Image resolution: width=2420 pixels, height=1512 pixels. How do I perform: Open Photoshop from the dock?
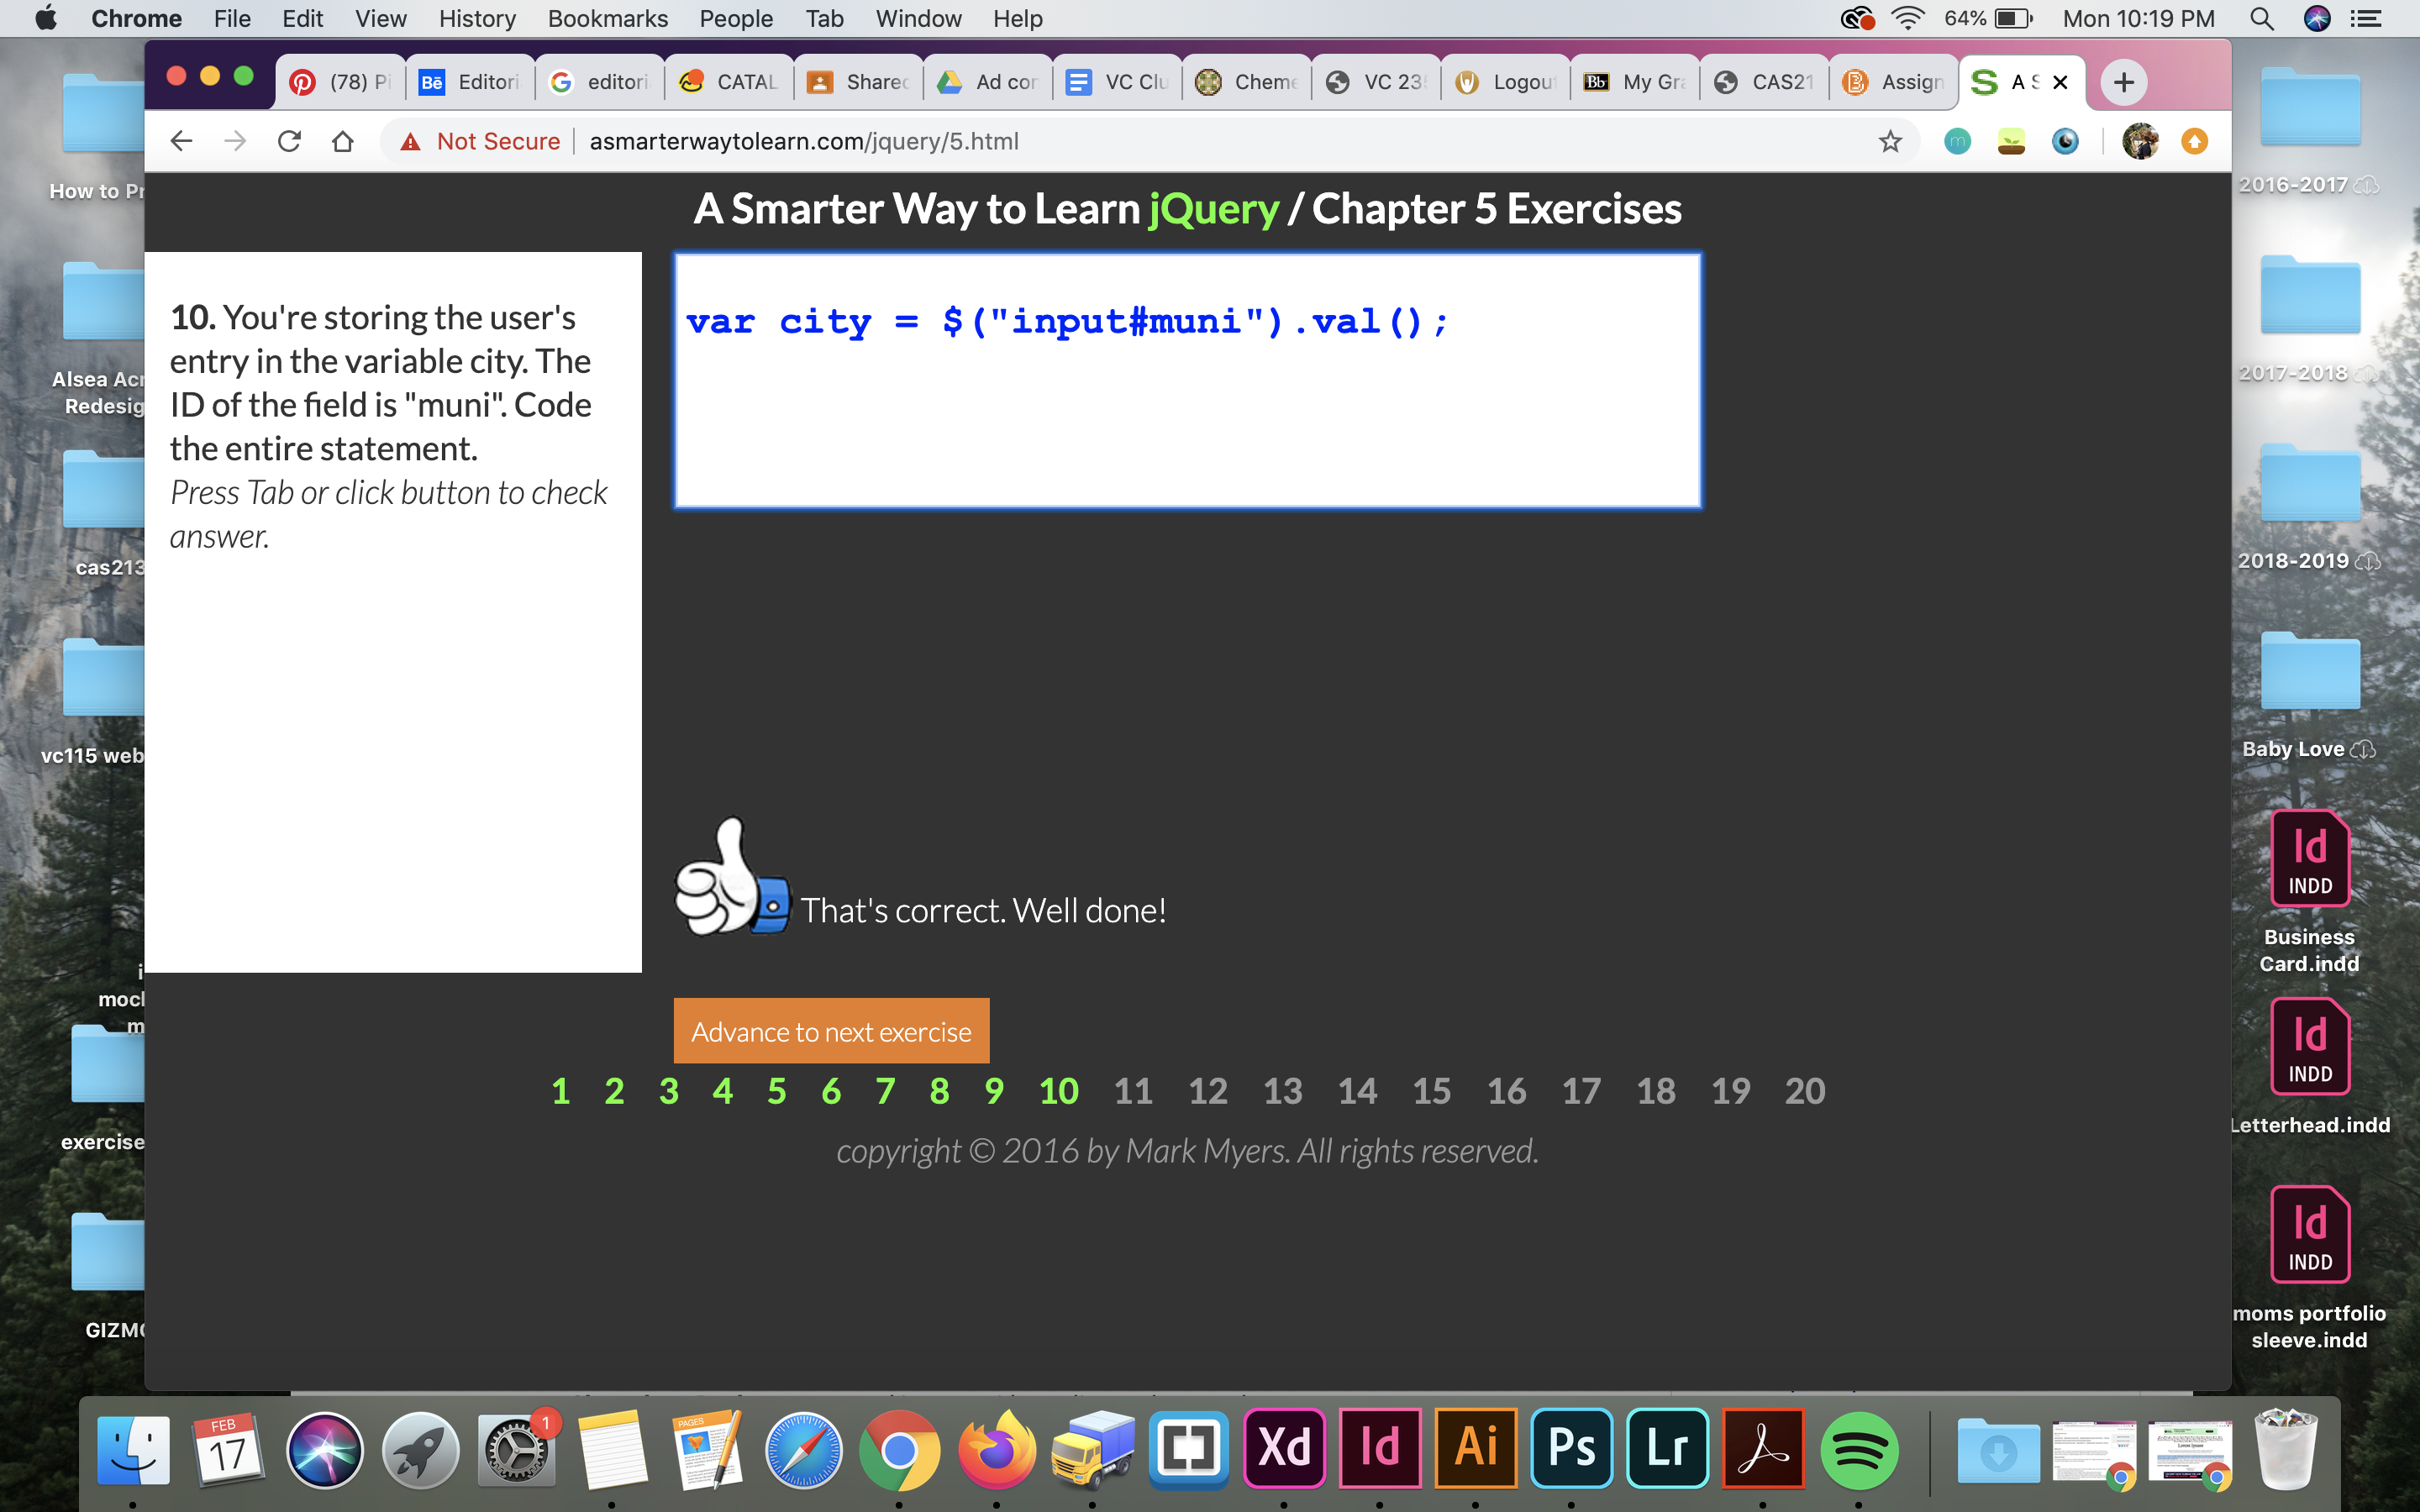tap(1571, 1447)
